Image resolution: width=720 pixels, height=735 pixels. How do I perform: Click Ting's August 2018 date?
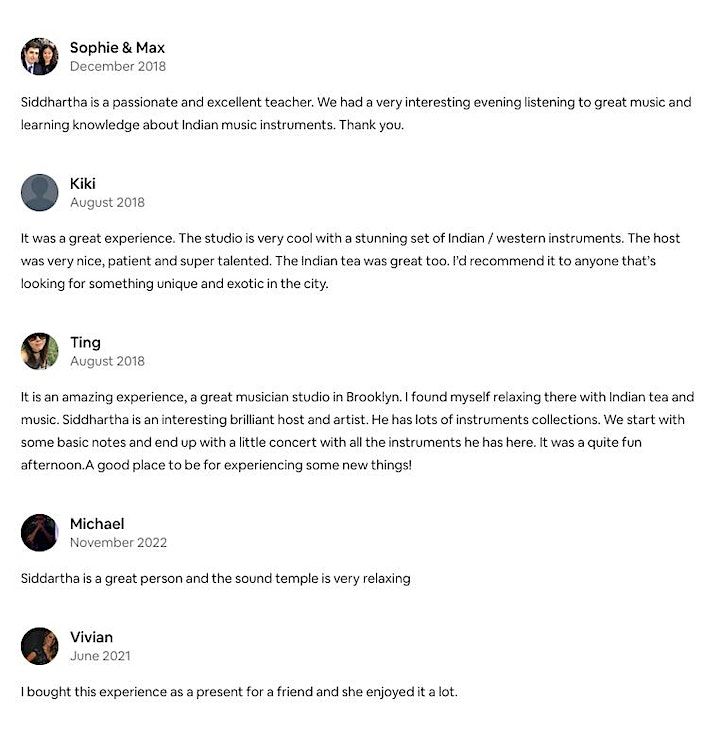click(x=107, y=361)
